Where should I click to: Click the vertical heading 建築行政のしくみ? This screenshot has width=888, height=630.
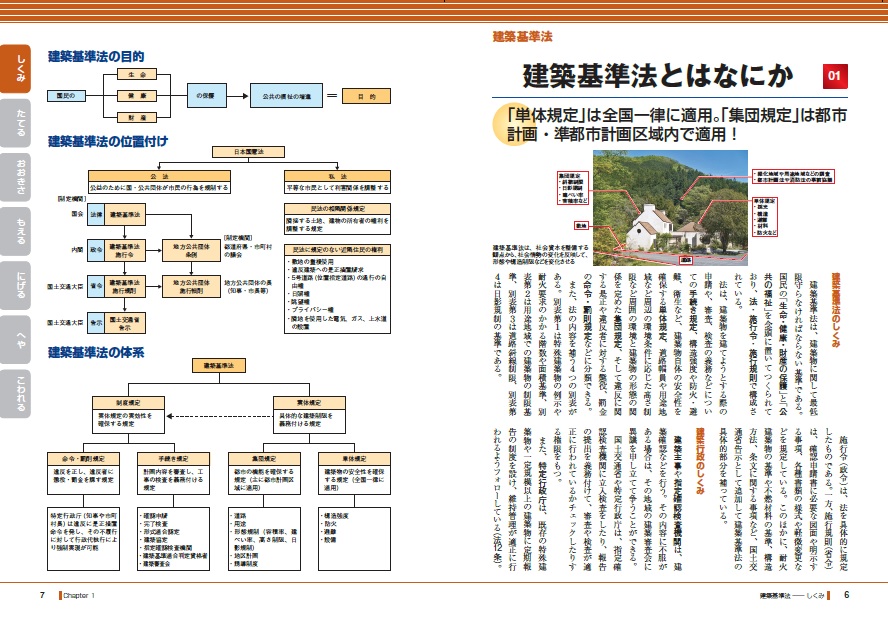700,462
